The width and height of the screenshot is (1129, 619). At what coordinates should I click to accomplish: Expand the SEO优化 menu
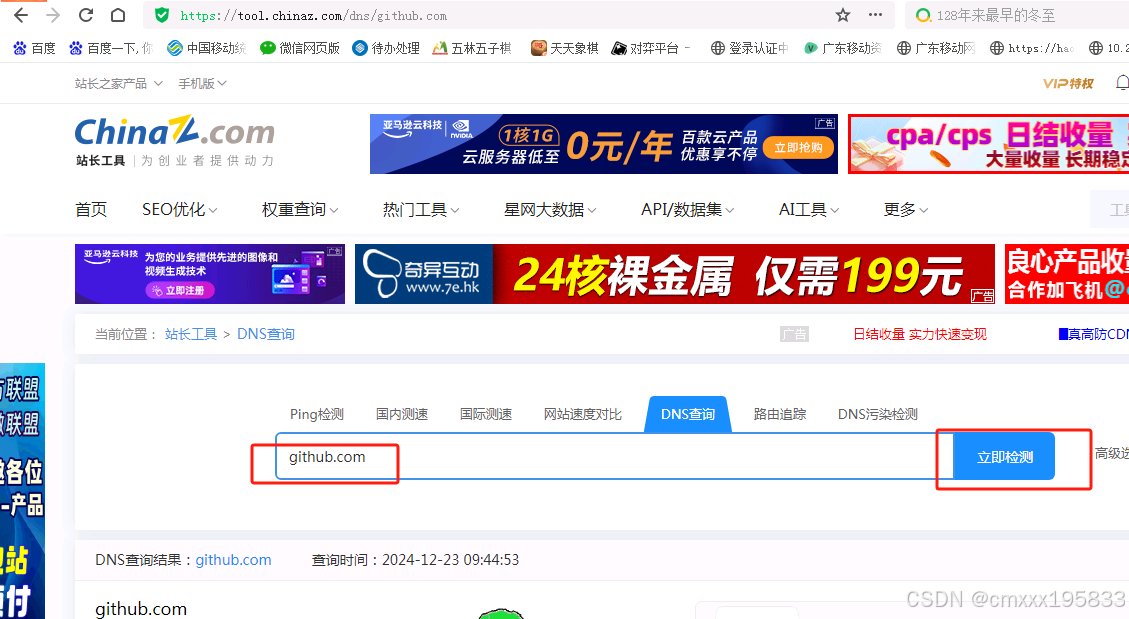(x=179, y=209)
